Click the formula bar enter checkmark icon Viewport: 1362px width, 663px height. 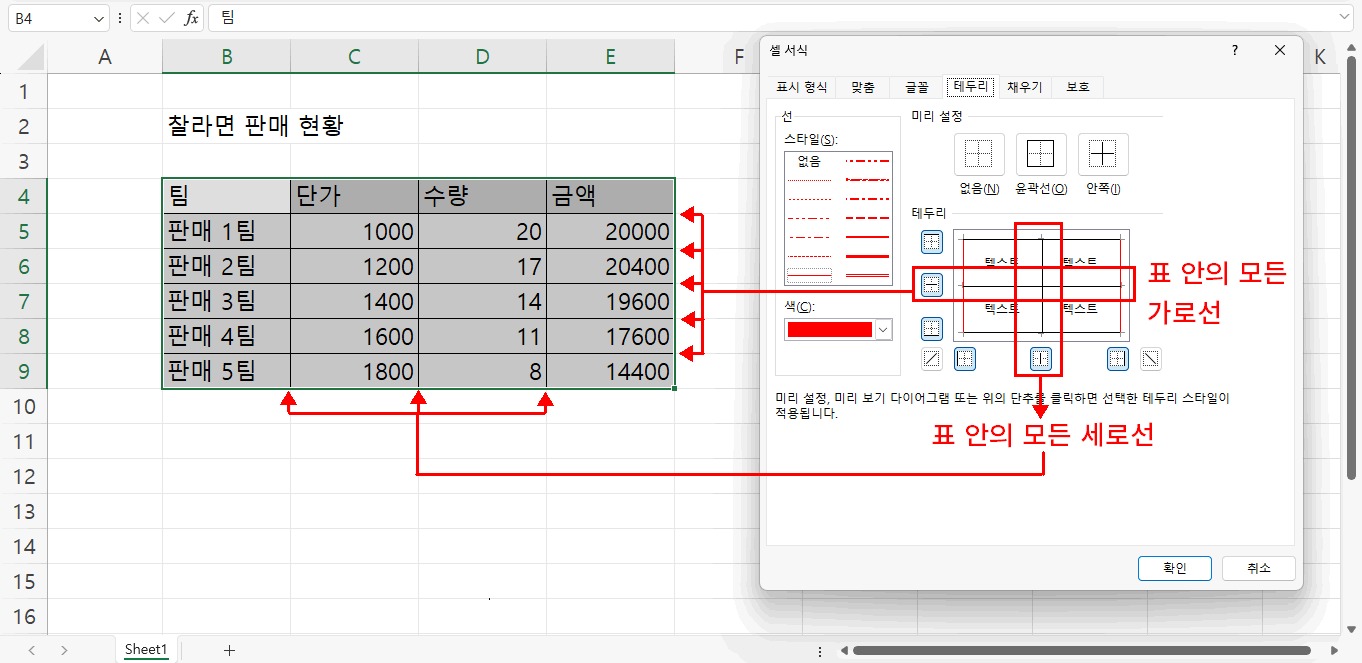click(167, 18)
